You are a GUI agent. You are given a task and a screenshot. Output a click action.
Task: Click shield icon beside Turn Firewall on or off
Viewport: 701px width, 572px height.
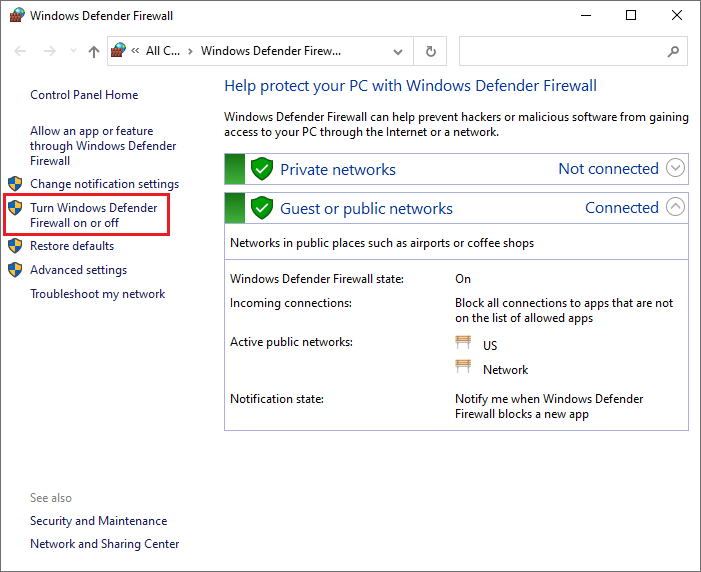click(x=15, y=208)
